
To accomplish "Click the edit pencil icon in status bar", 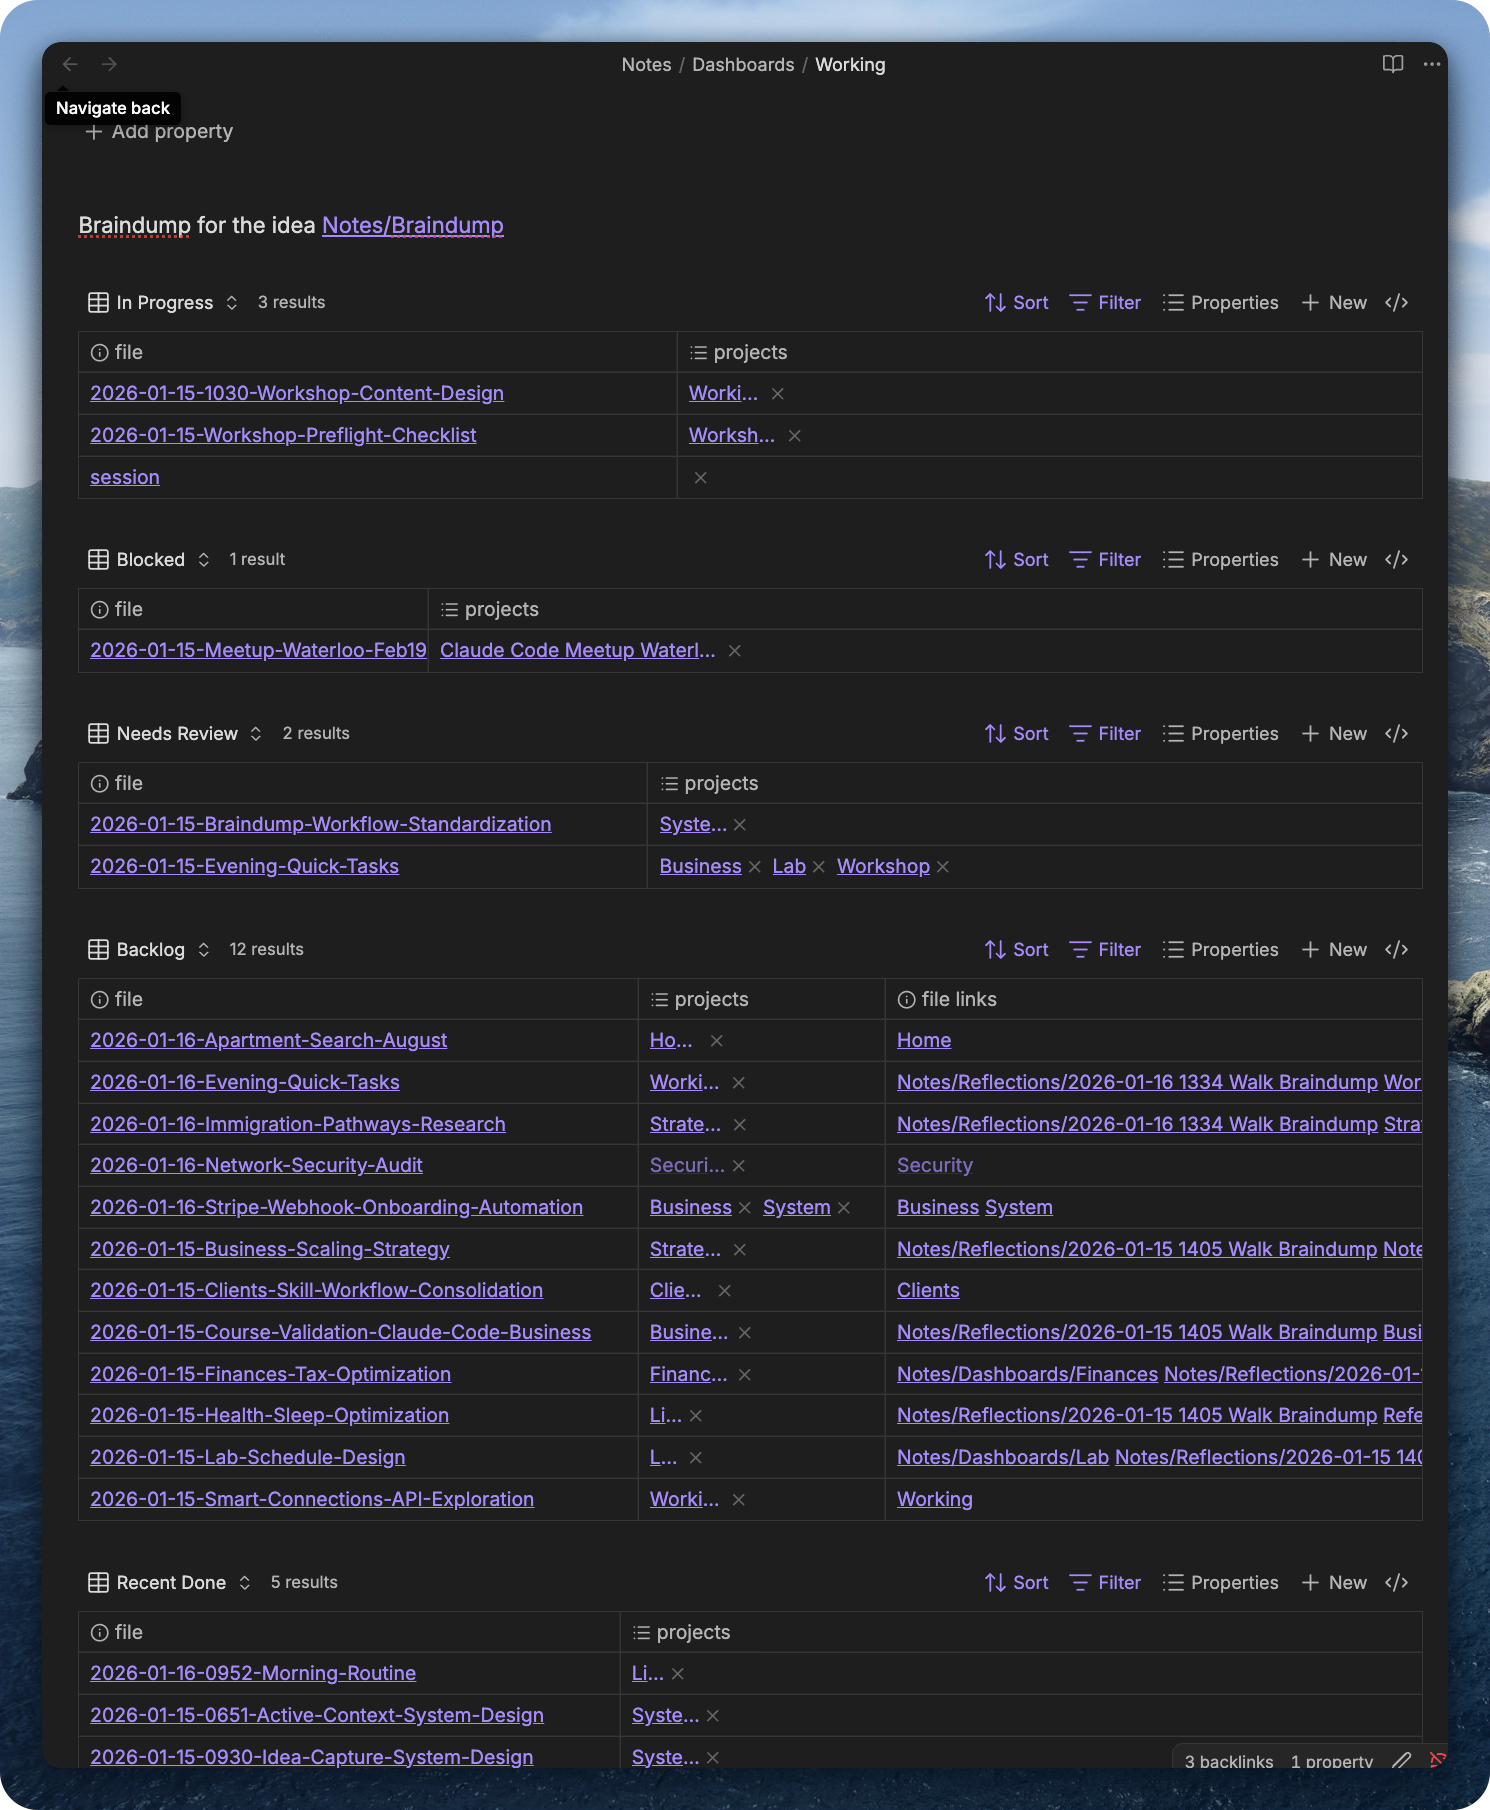I will coord(1402,1761).
